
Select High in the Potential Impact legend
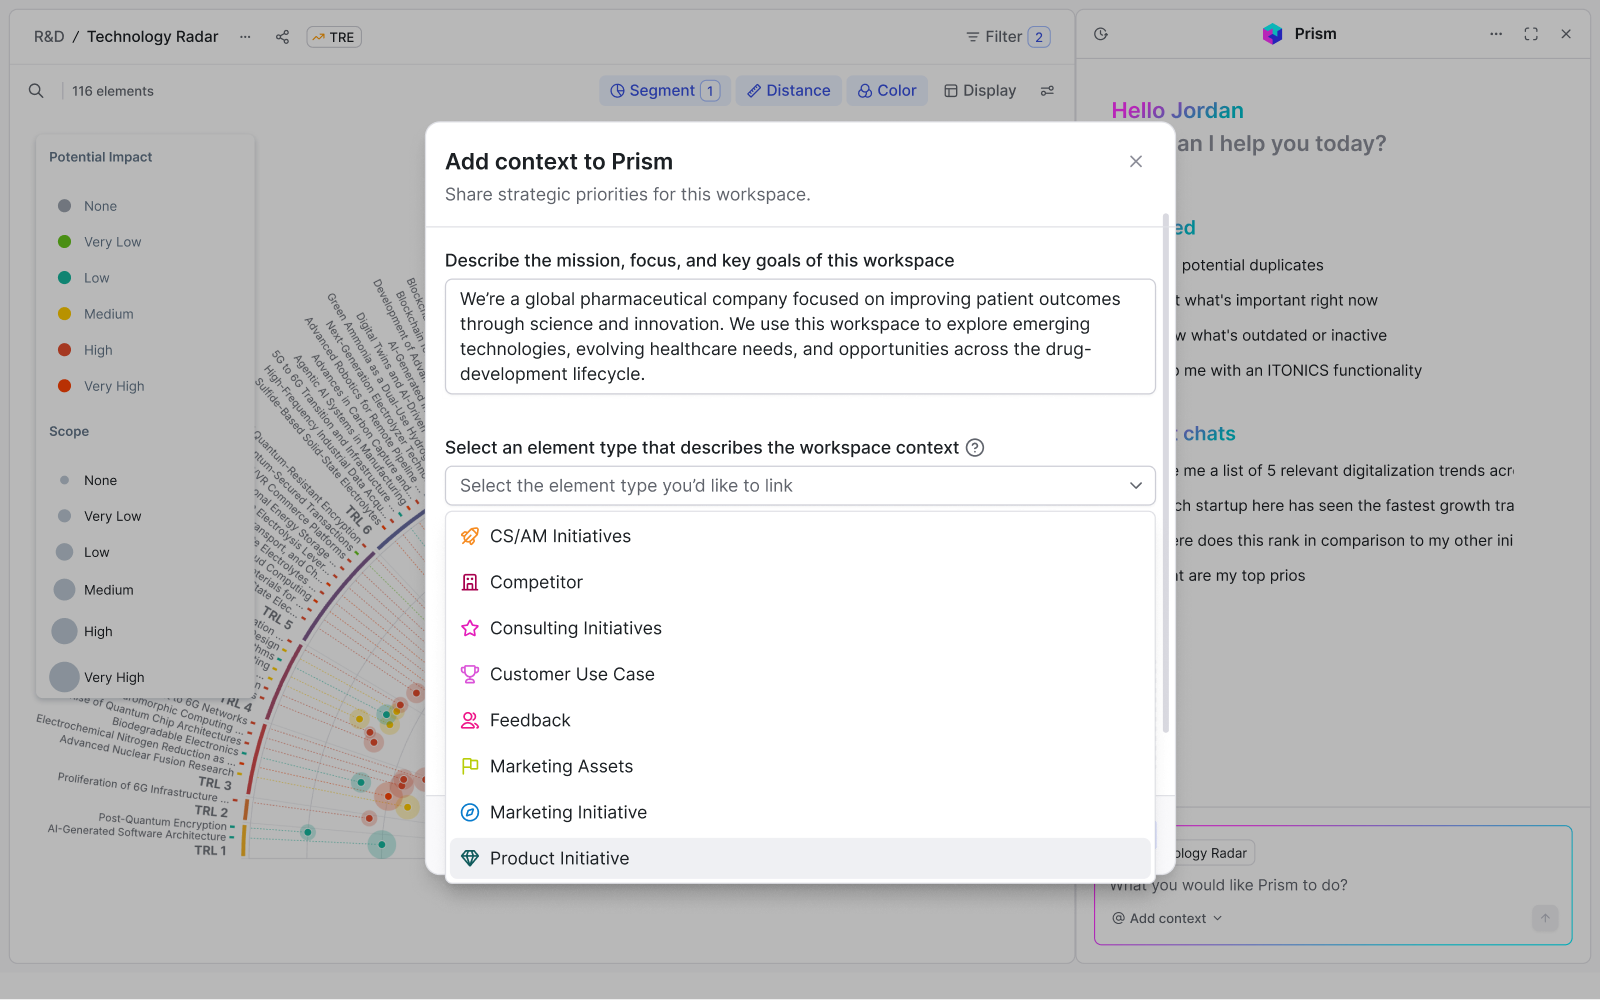(x=86, y=350)
